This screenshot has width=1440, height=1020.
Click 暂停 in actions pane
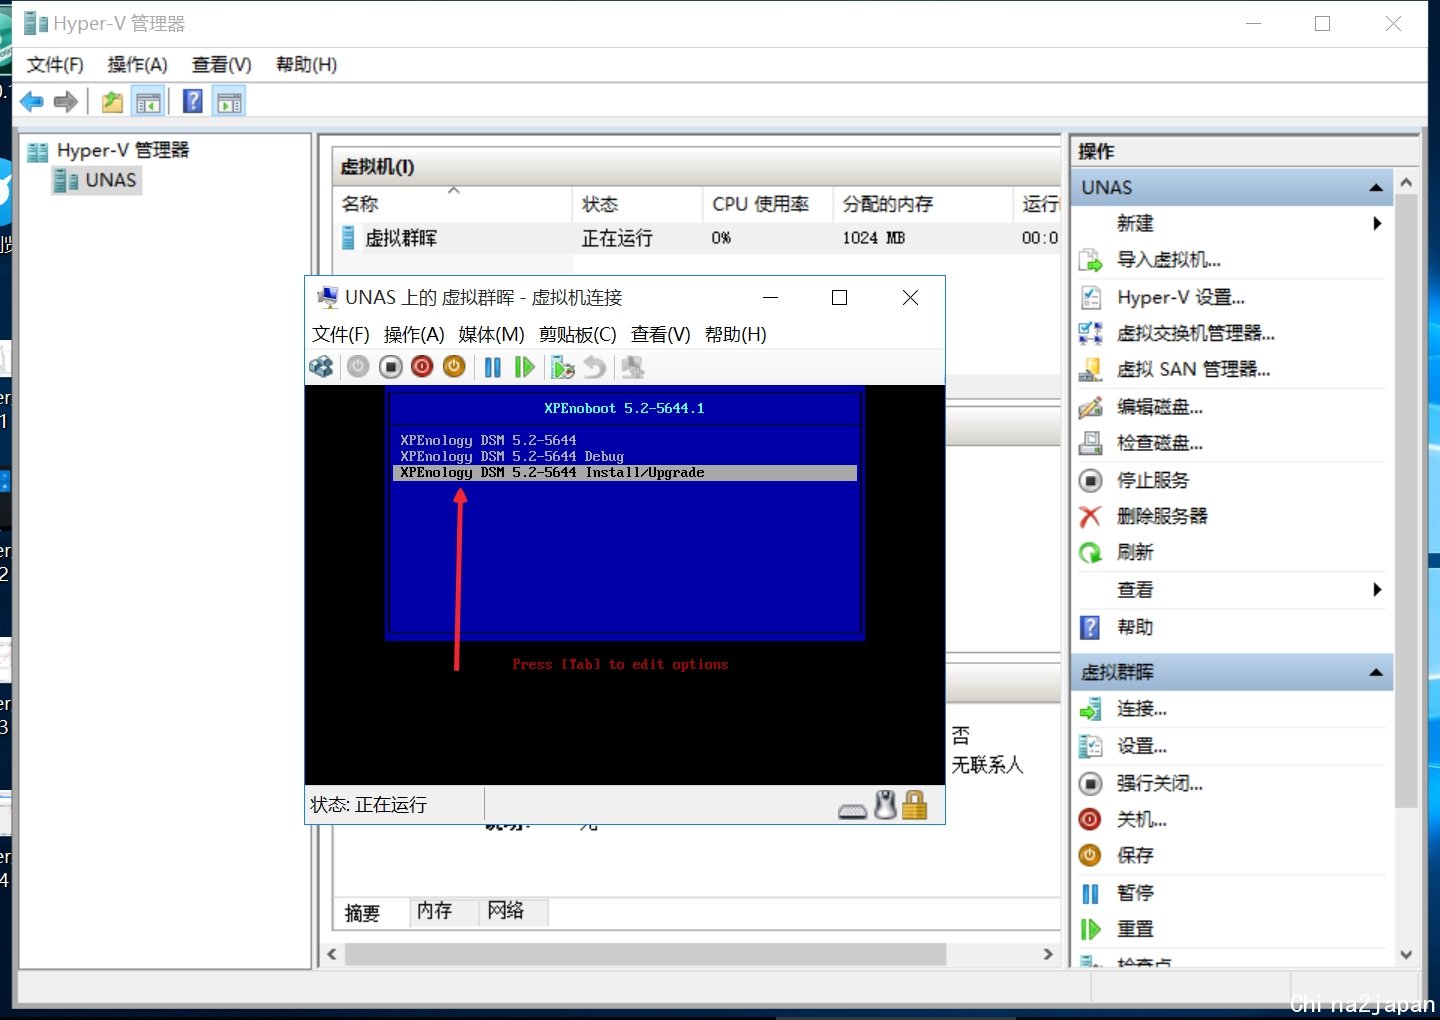[1135, 893]
